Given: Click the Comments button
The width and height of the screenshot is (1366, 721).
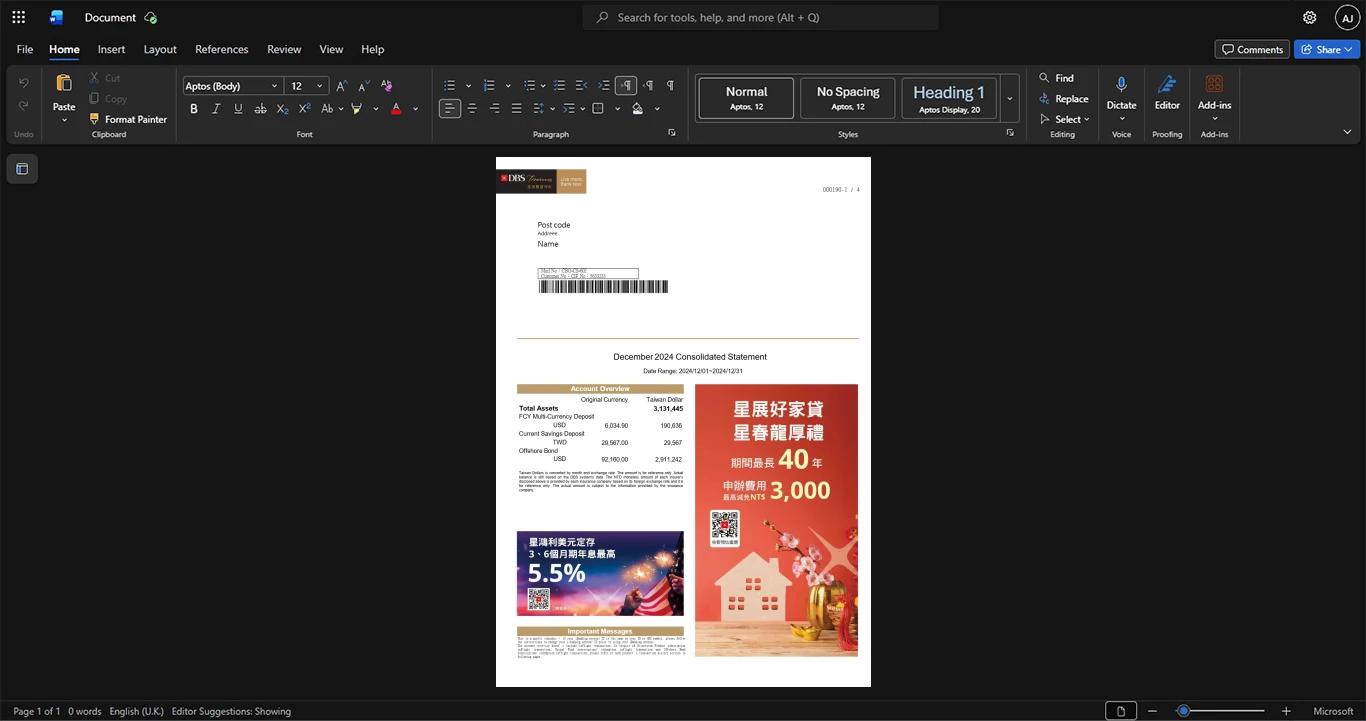Looking at the screenshot, I should click(1252, 49).
